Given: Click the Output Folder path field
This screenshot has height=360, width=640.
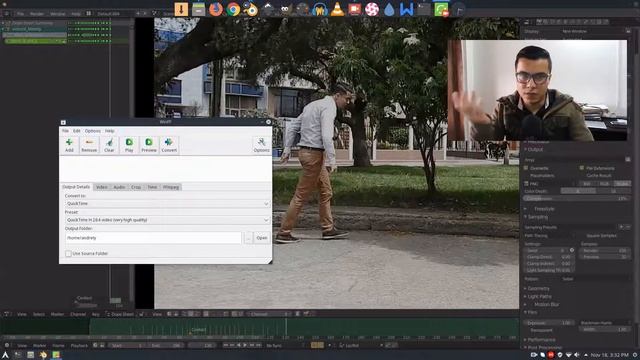Looking at the screenshot, I should coord(153,238).
